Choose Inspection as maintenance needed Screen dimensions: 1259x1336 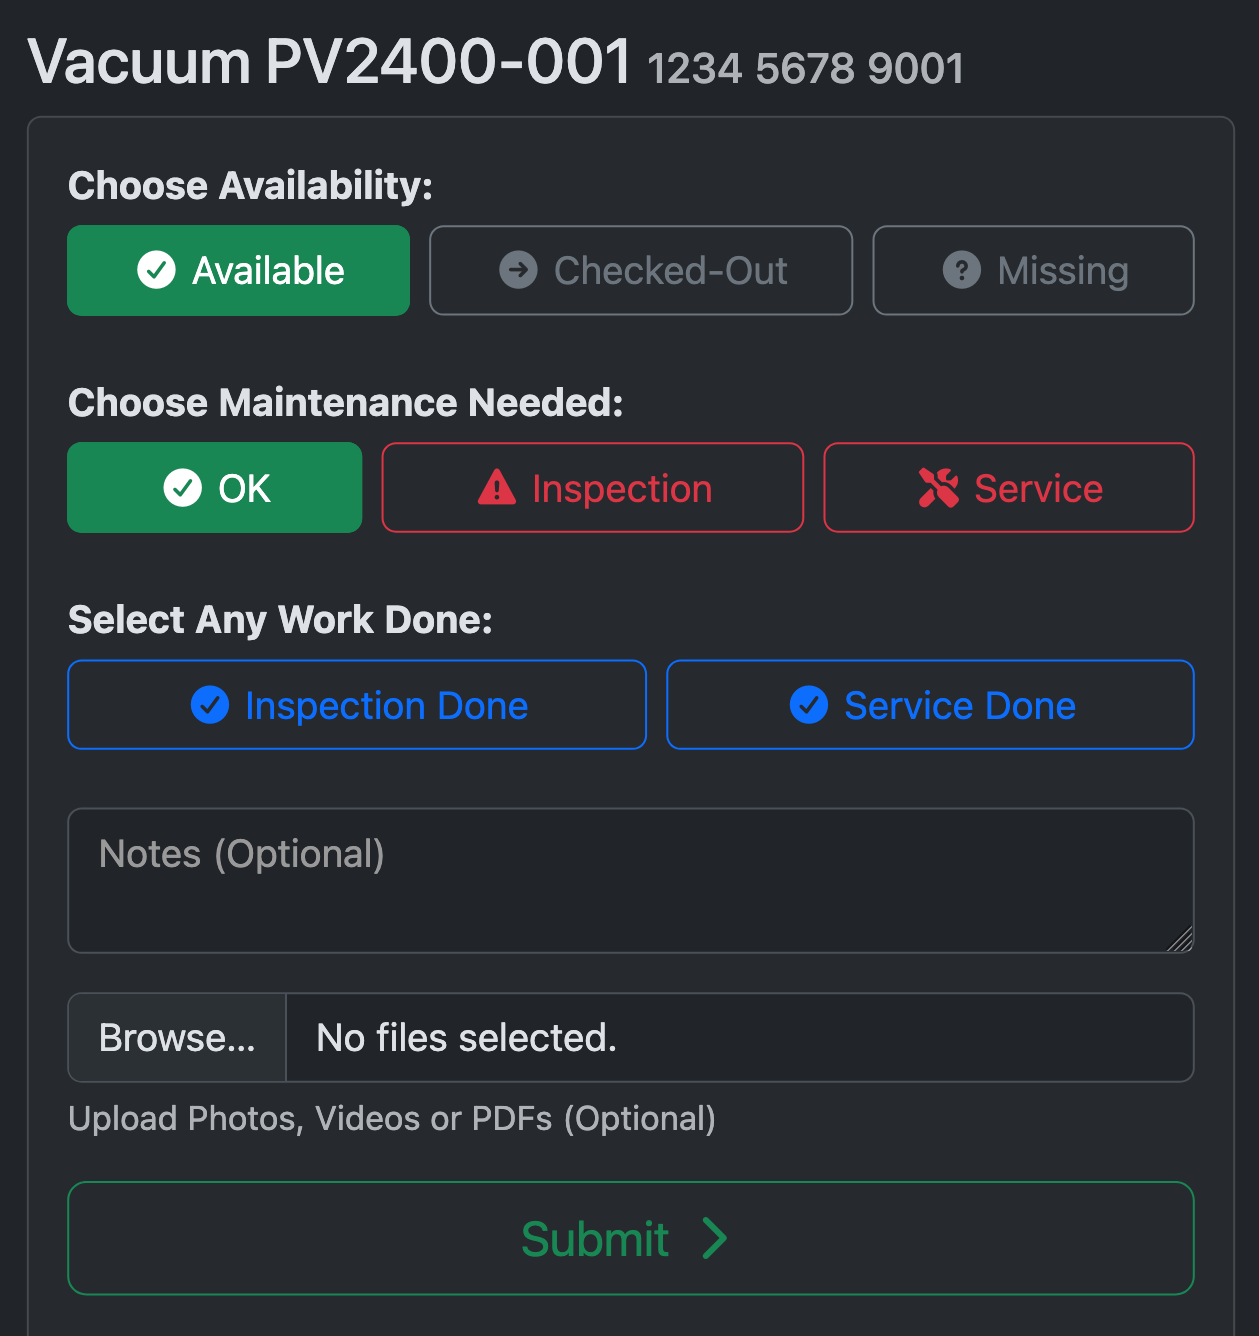(x=593, y=488)
